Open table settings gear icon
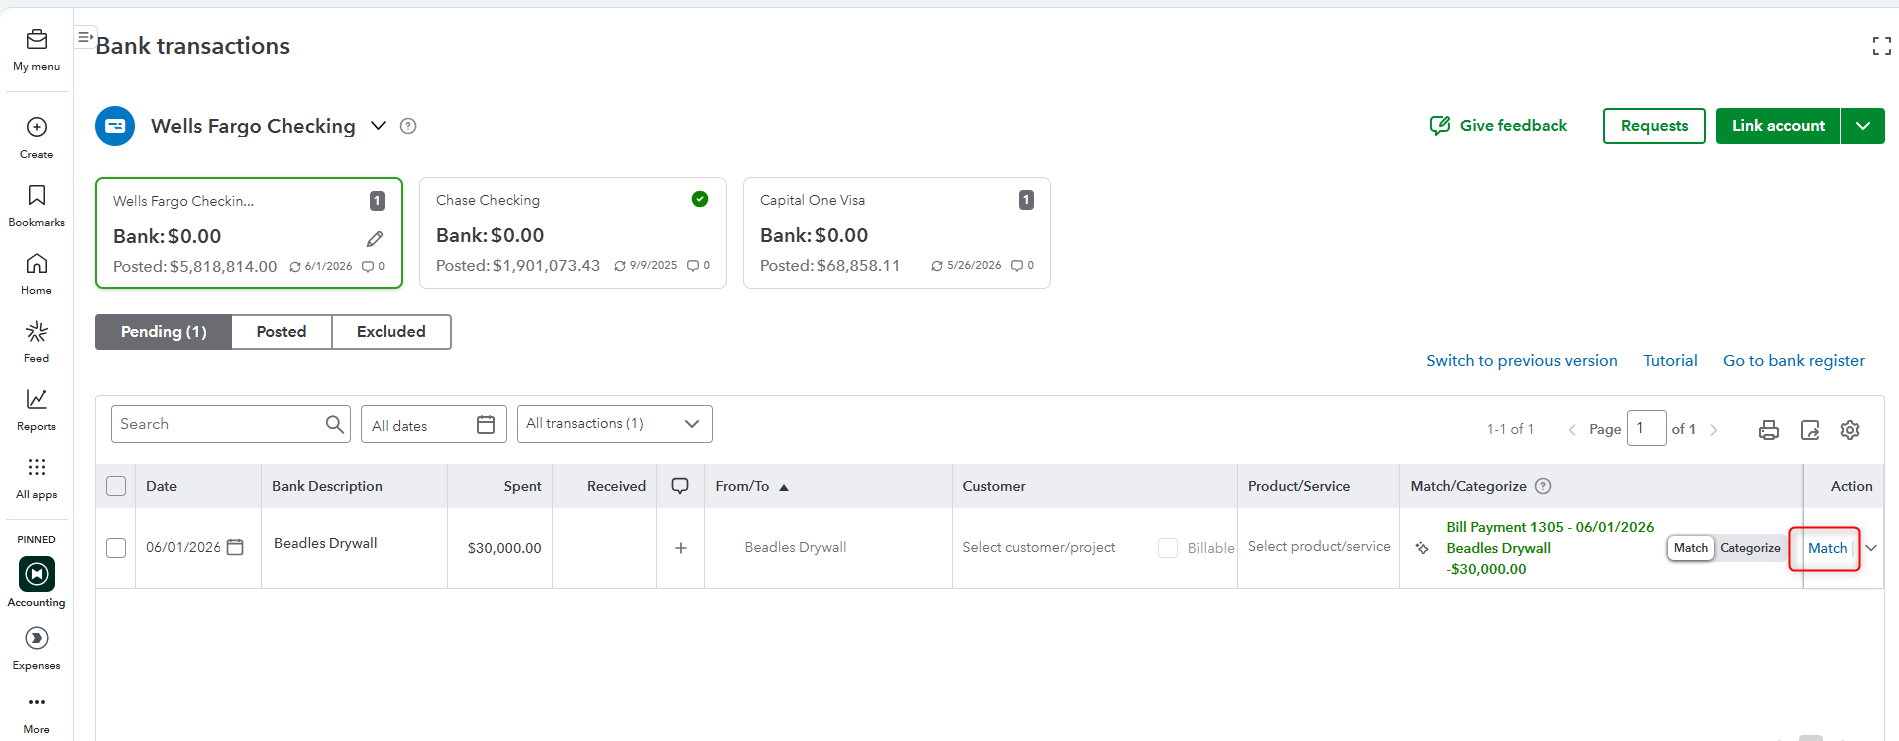Image resolution: width=1899 pixels, height=741 pixels. click(1850, 430)
